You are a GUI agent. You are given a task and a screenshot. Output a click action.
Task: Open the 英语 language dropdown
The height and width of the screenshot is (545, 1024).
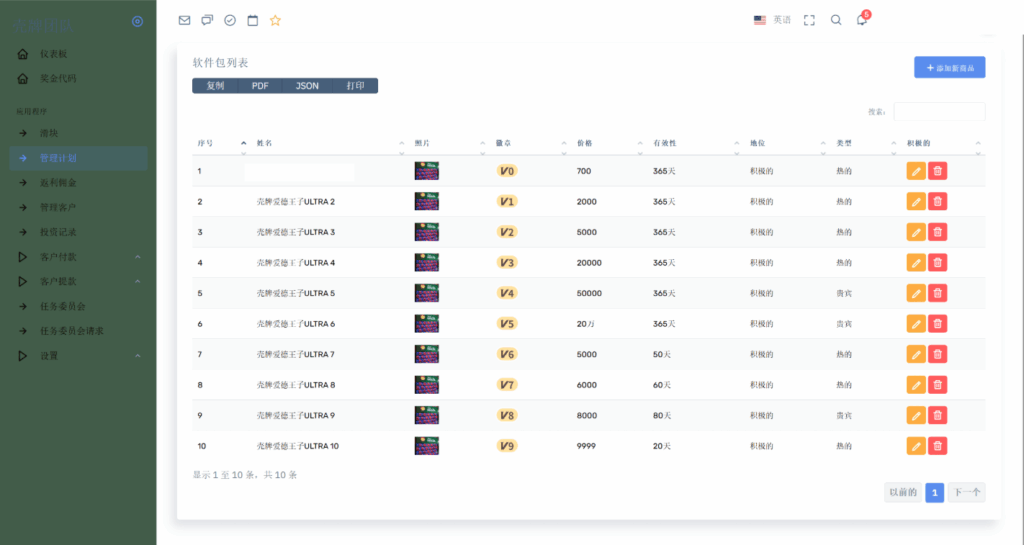772,20
